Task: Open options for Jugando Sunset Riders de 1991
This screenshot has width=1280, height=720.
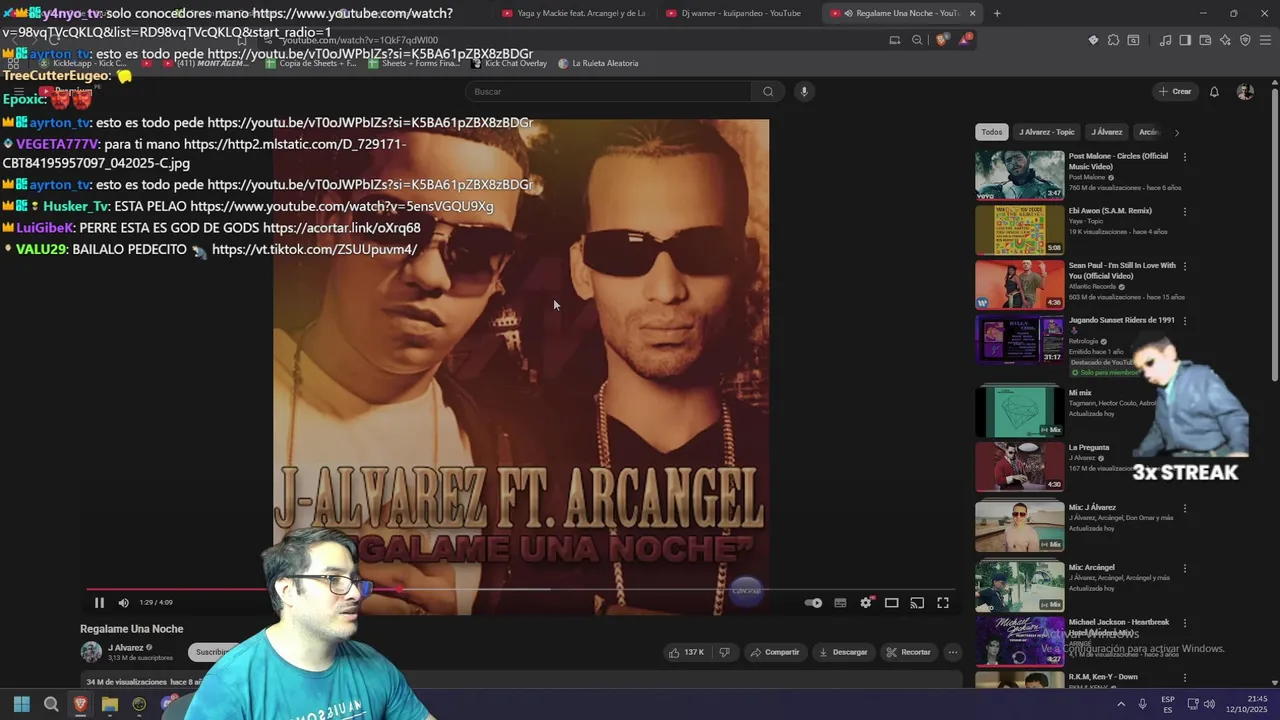Action: 1185,321
